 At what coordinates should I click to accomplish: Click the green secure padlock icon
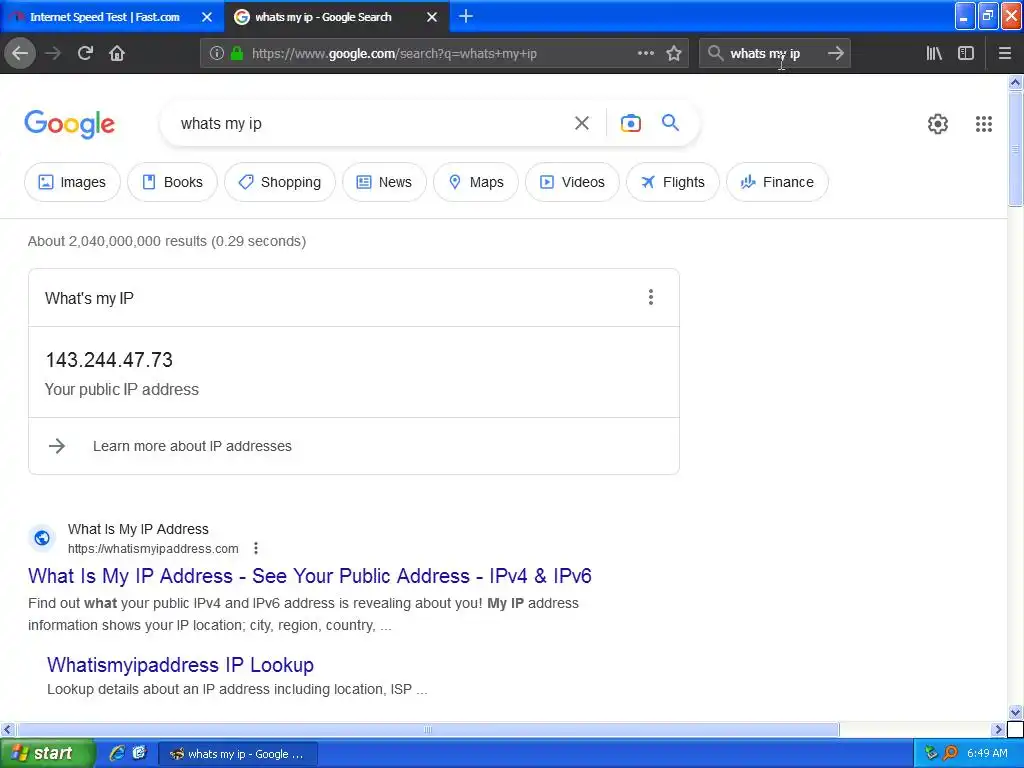[237, 54]
